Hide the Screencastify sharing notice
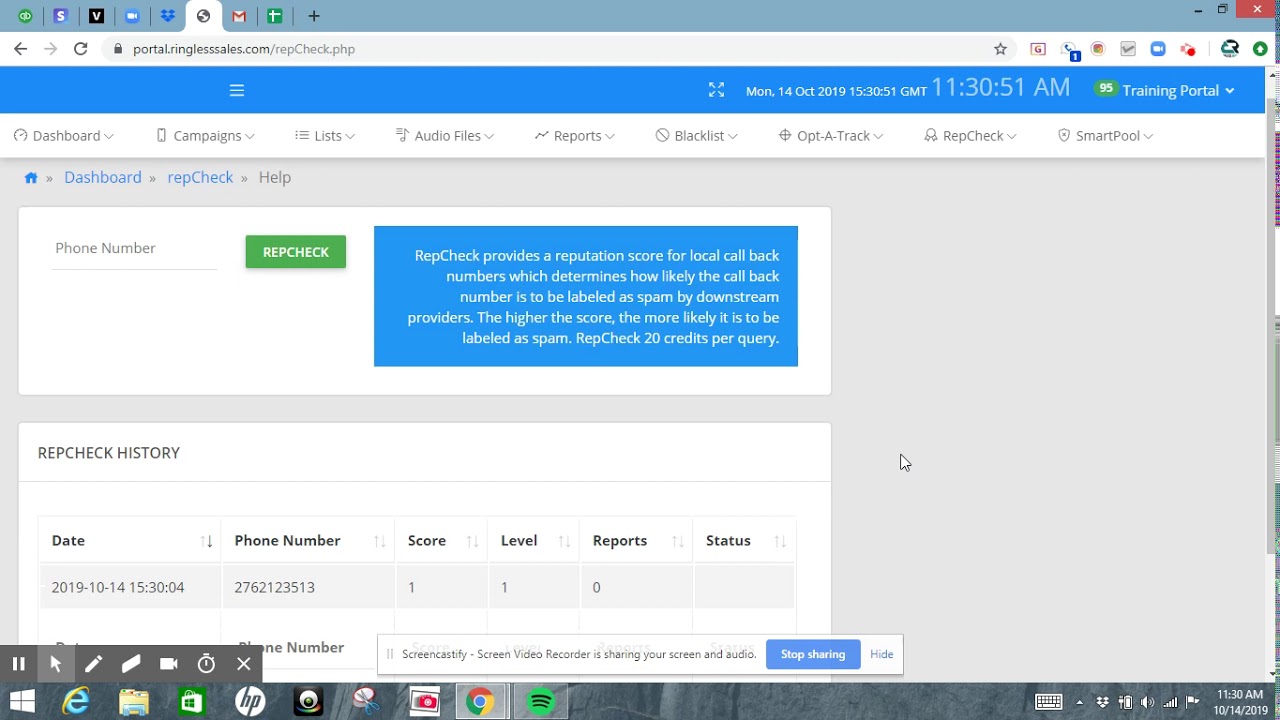 (x=882, y=654)
